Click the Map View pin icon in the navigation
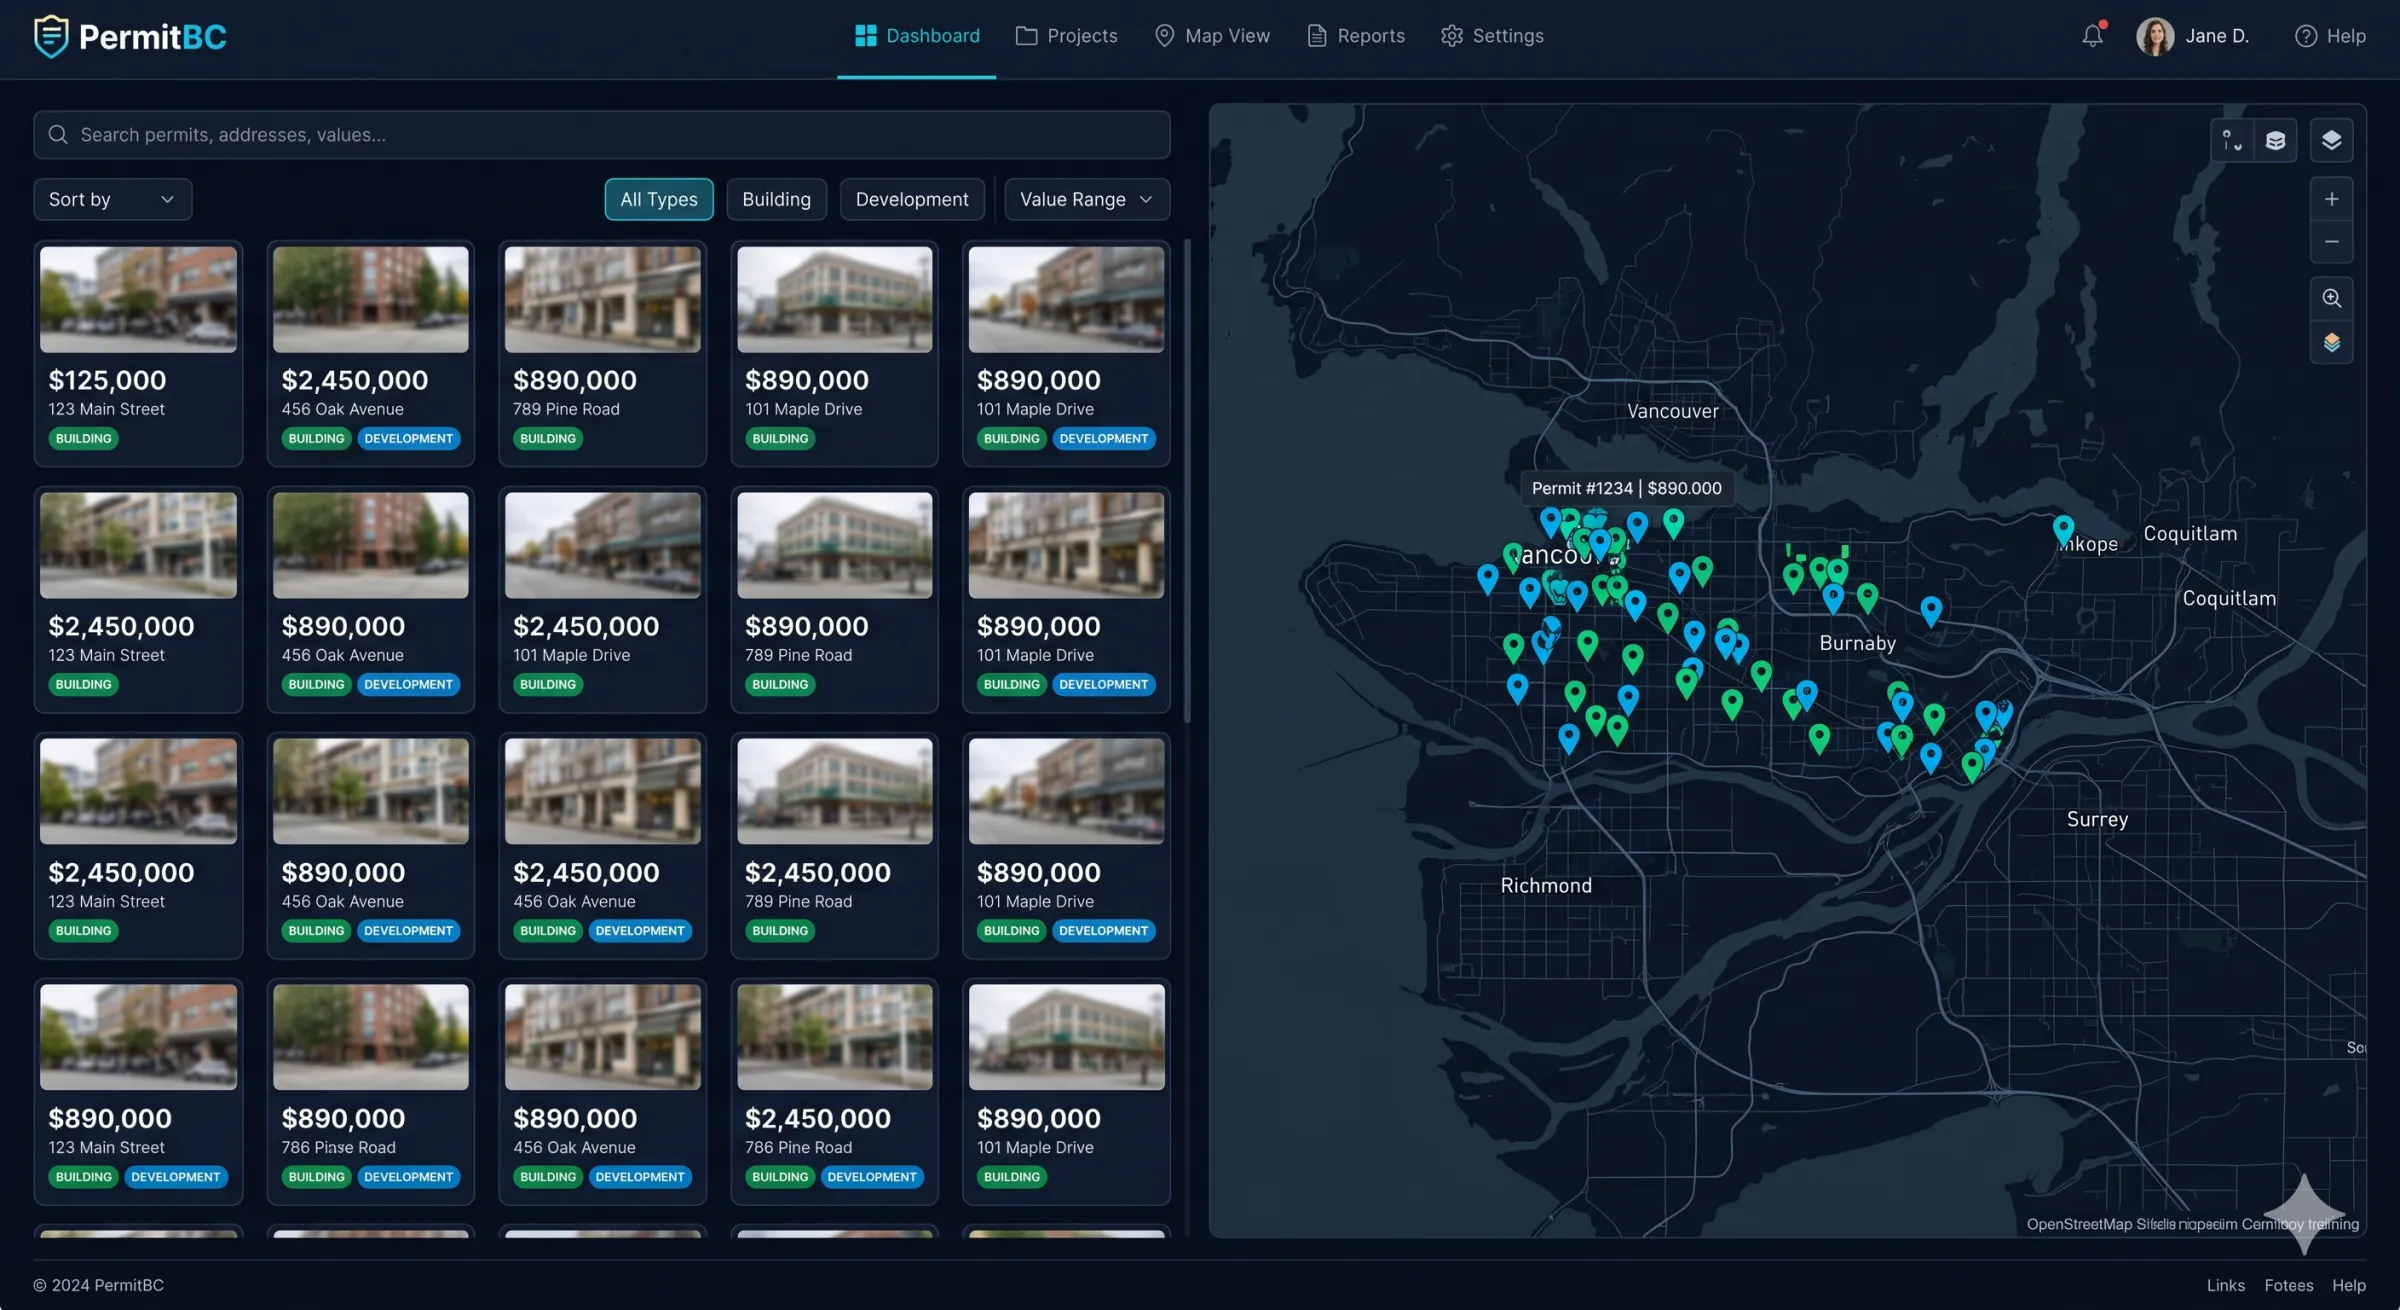 (1164, 36)
